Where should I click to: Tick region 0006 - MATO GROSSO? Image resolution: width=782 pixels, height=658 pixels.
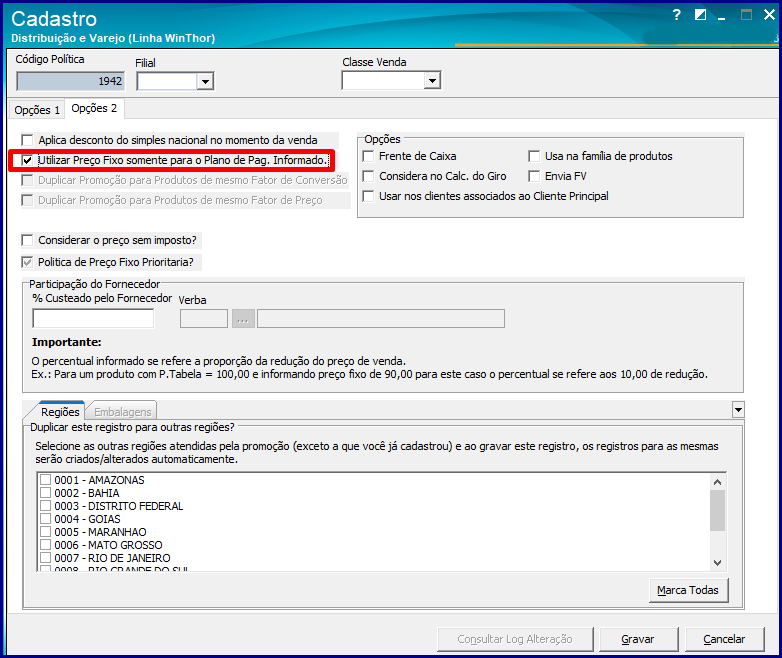tap(45, 545)
